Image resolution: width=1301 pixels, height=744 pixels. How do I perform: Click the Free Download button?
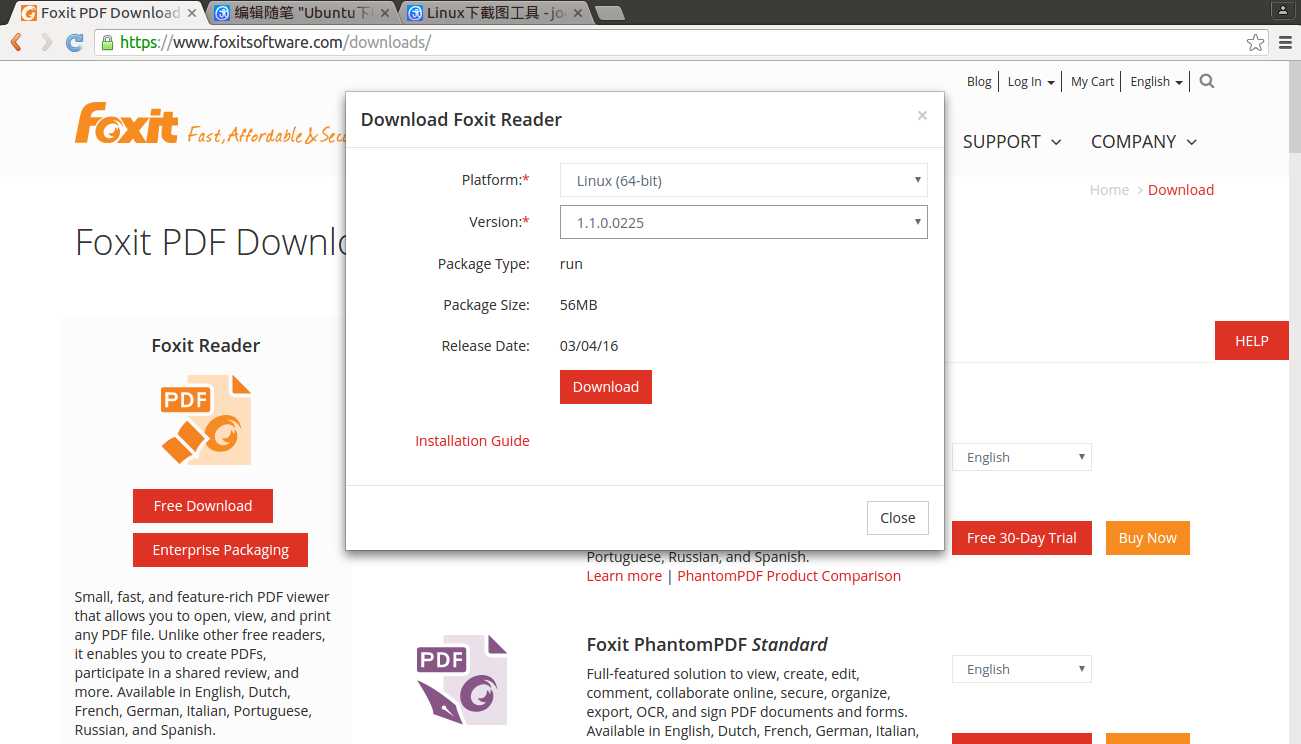(x=203, y=506)
